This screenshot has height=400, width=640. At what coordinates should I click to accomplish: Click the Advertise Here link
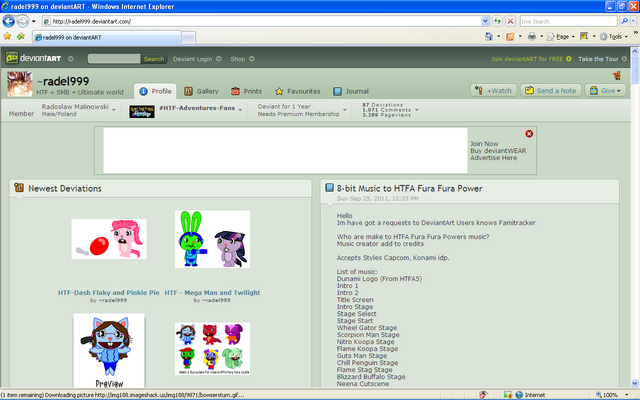(493, 158)
